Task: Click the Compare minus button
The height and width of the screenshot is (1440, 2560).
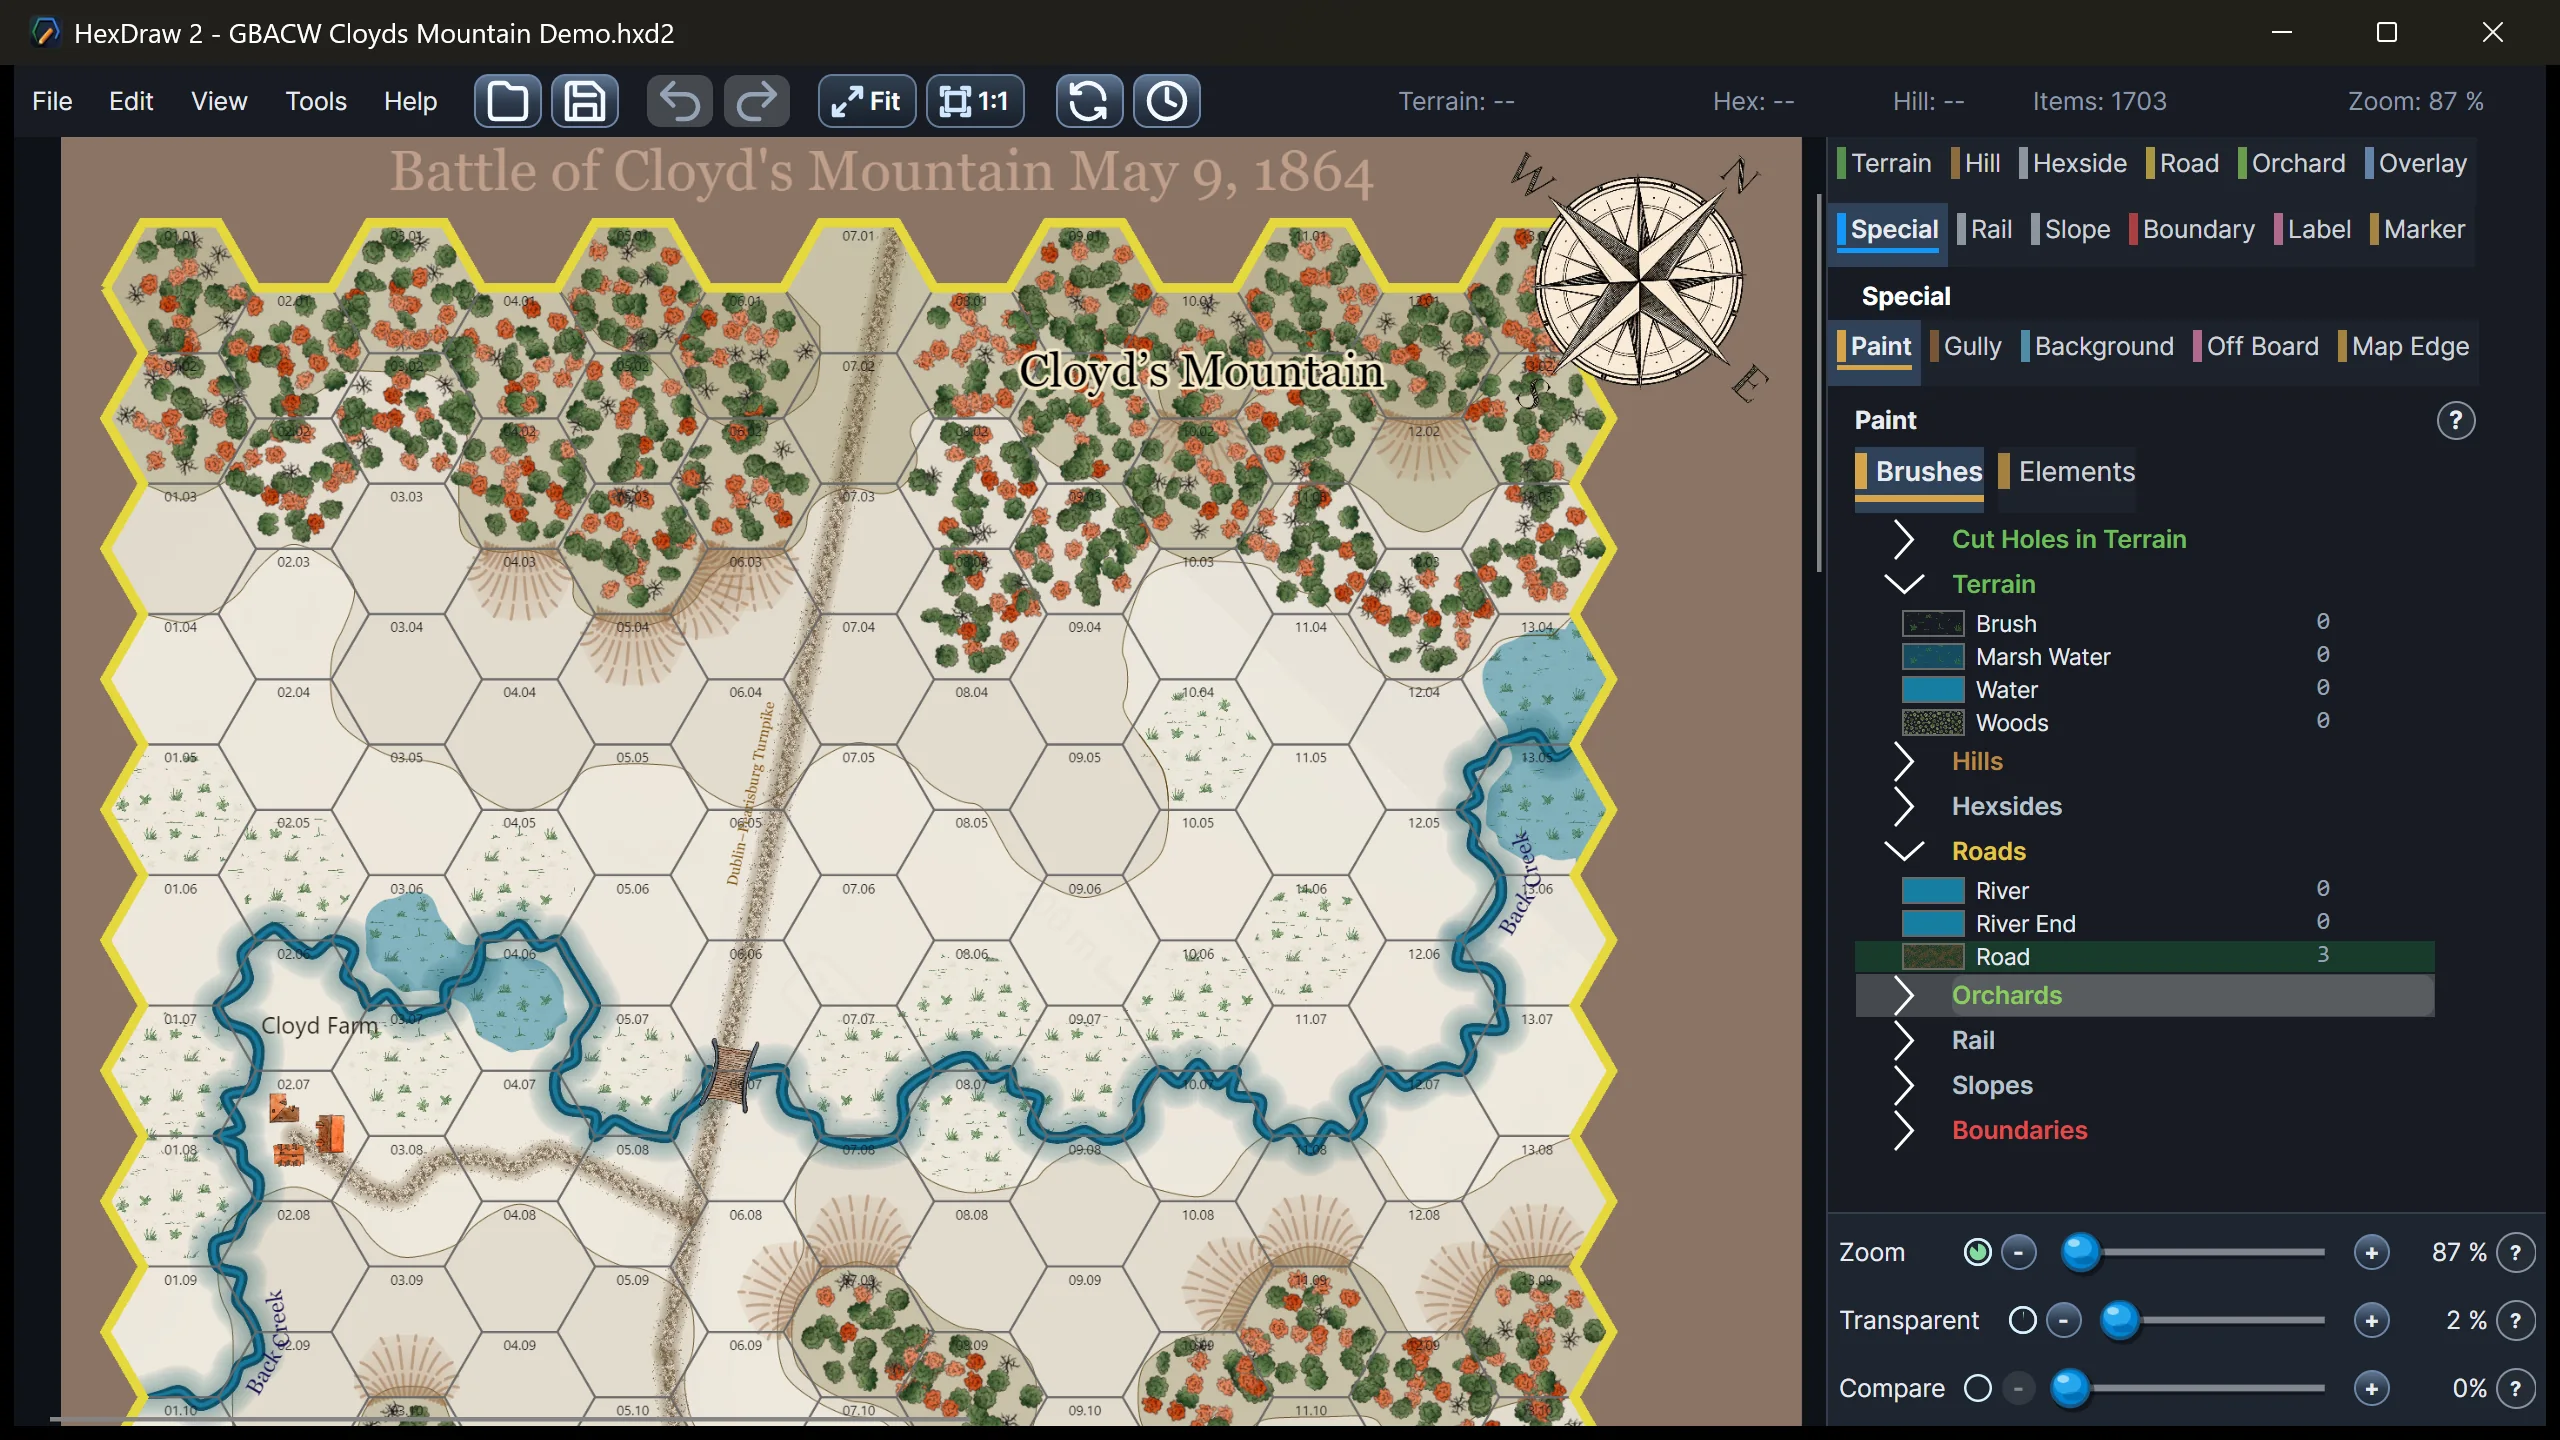Action: pyautogui.click(x=2019, y=1388)
